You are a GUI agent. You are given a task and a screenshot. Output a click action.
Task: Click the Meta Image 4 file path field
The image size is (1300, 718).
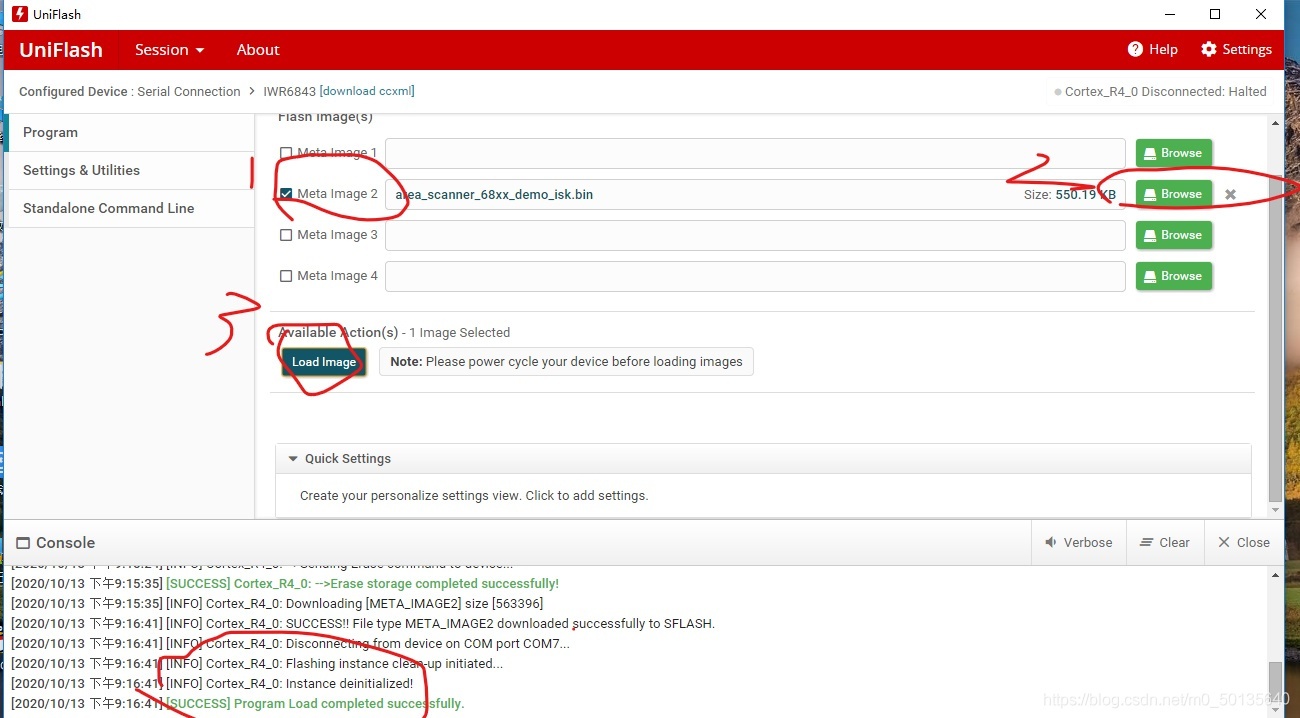coord(755,276)
